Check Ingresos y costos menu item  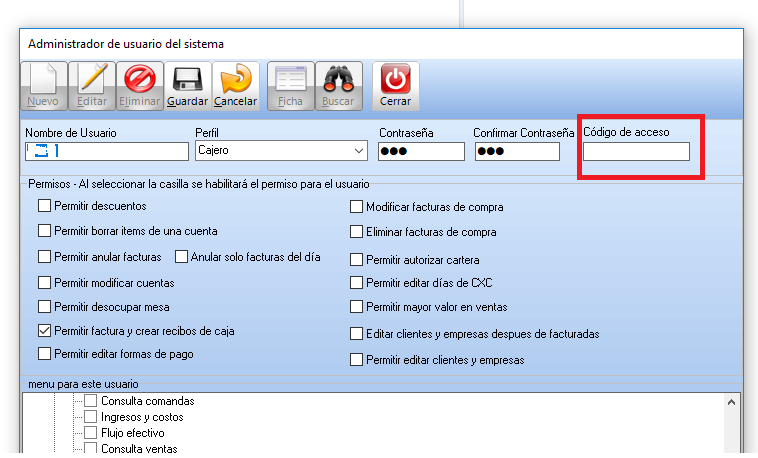pos(90,417)
